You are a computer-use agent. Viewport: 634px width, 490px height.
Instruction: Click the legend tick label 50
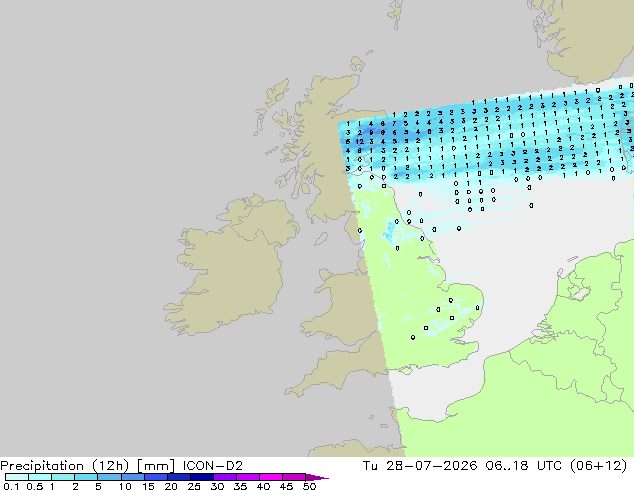[x=309, y=486]
